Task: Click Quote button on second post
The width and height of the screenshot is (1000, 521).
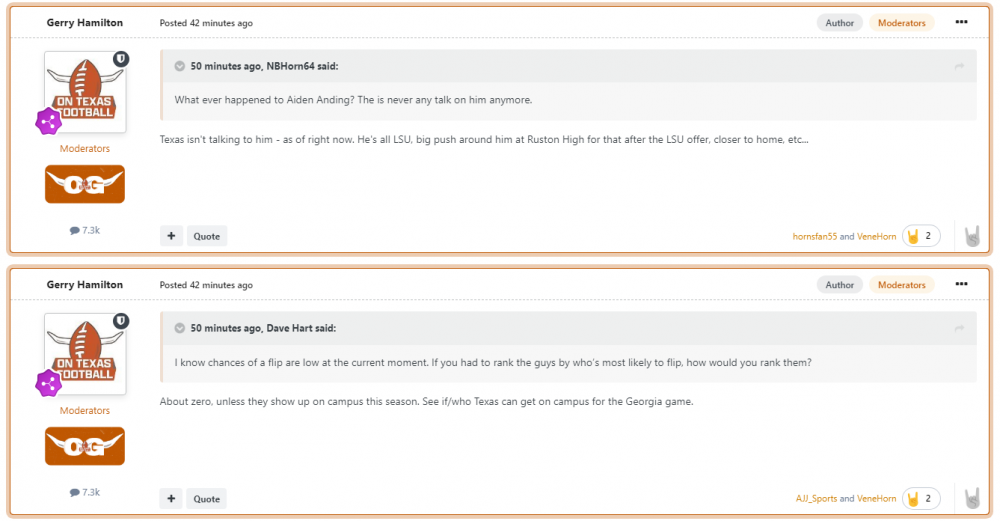Action: point(207,498)
